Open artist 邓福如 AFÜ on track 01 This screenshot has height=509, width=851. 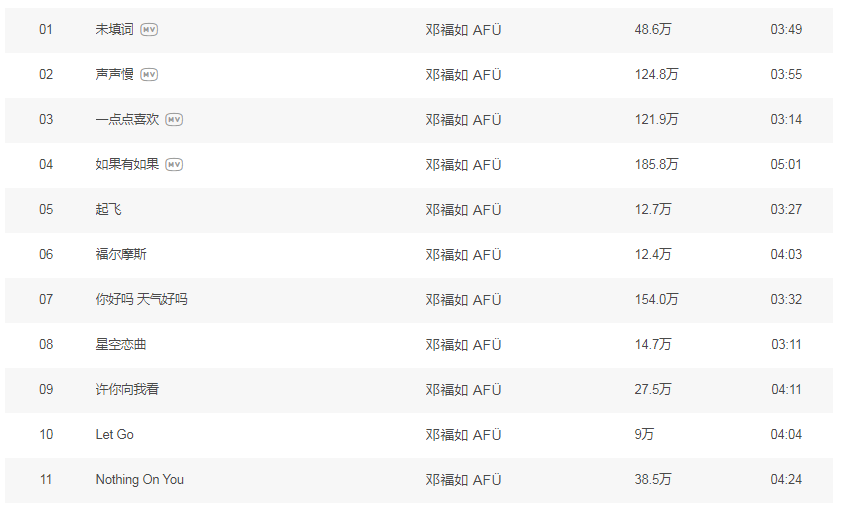click(463, 30)
